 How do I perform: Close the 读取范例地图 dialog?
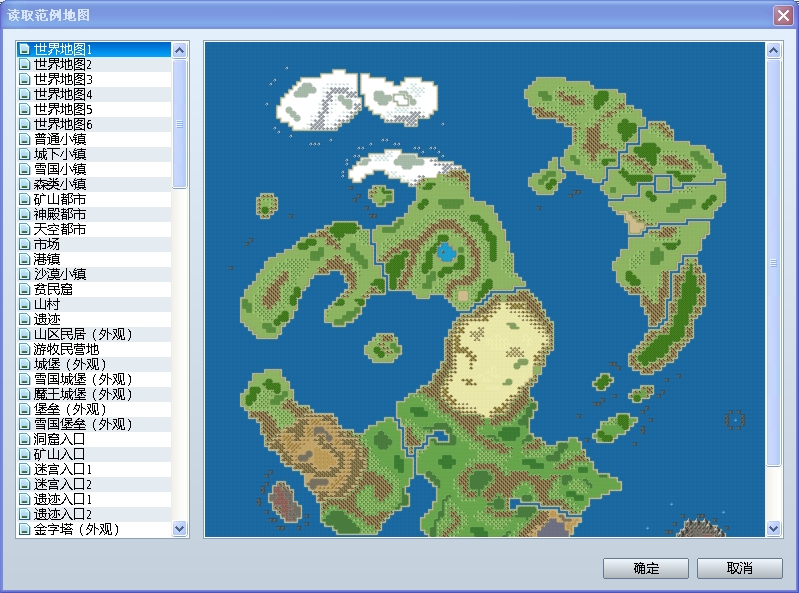pos(783,15)
